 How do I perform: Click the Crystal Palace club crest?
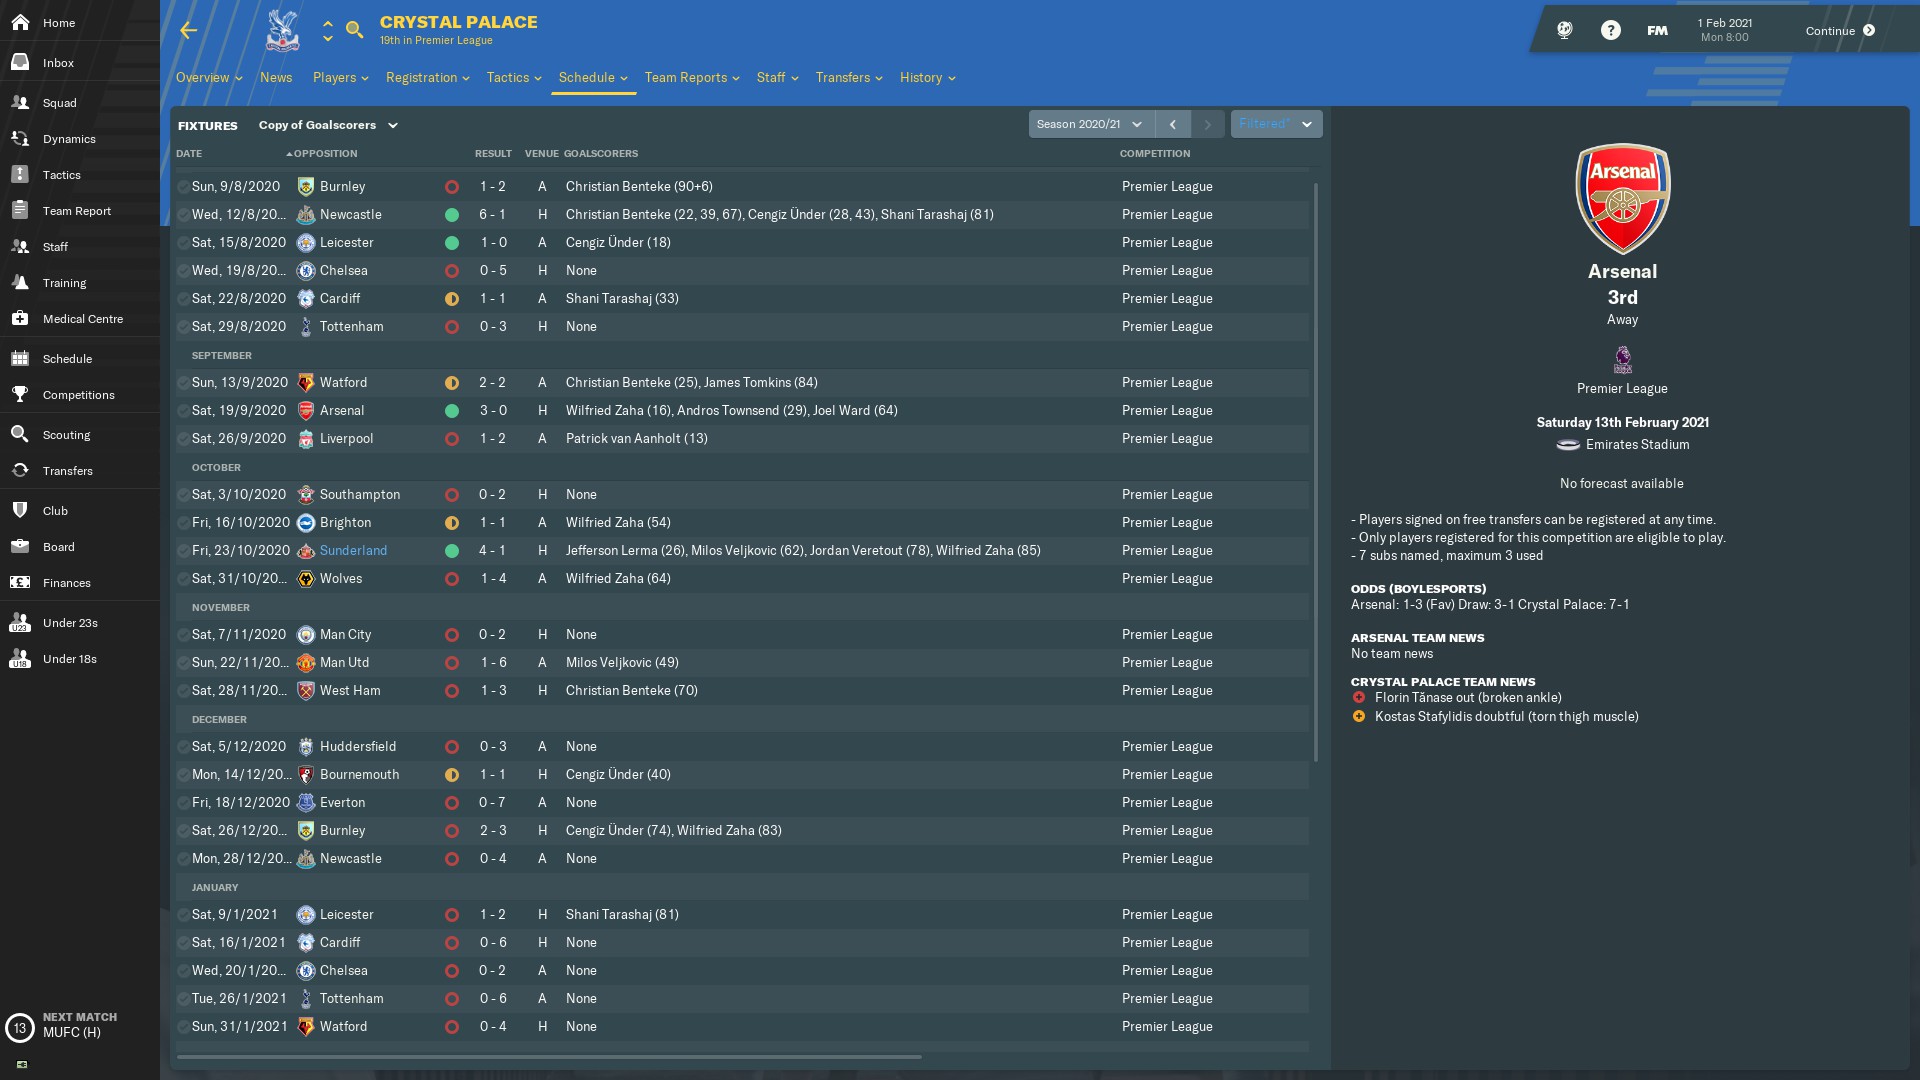pos(282,30)
